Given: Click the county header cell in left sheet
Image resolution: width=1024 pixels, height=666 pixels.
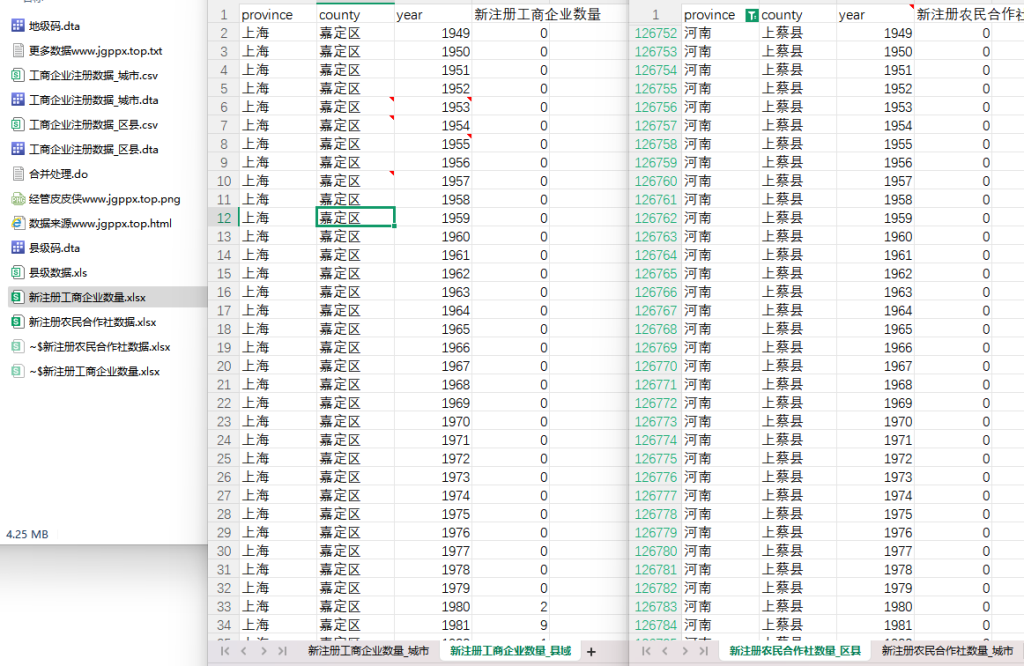Looking at the screenshot, I should pos(355,14).
